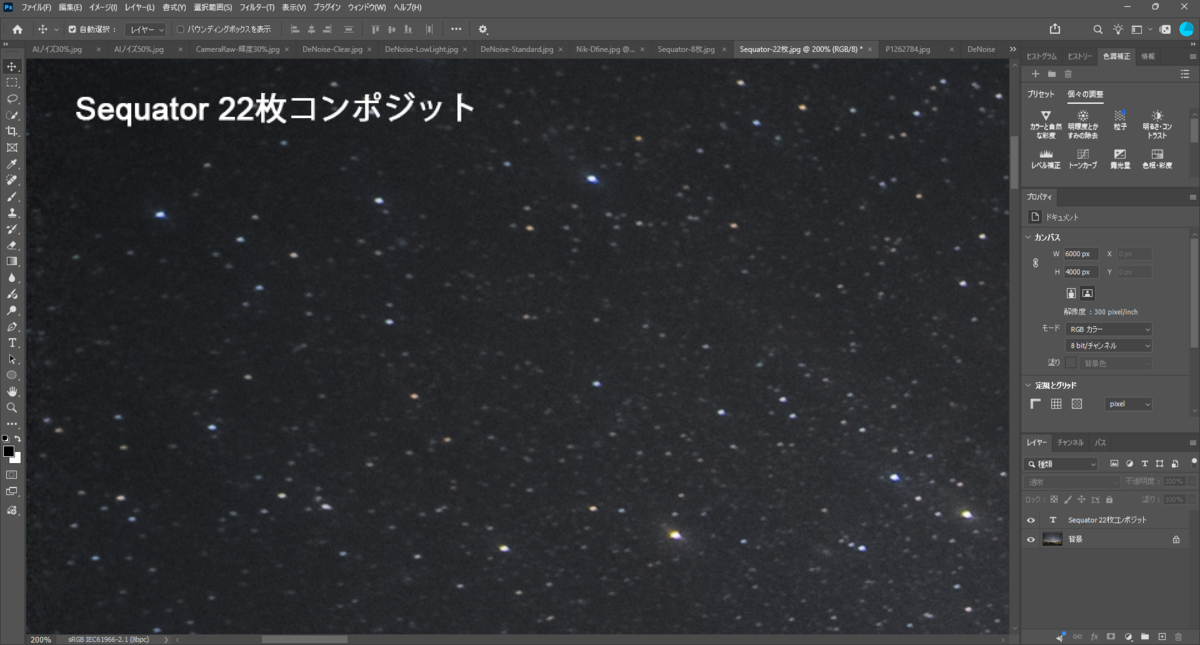
Task: Open the フィルター(T) menu
Action: point(257,7)
